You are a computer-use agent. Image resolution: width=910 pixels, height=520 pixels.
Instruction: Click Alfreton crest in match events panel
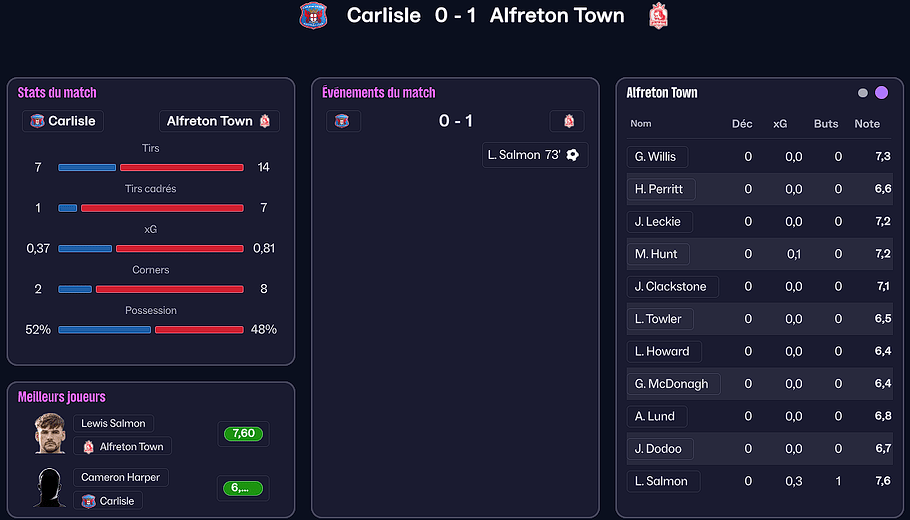point(568,121)
